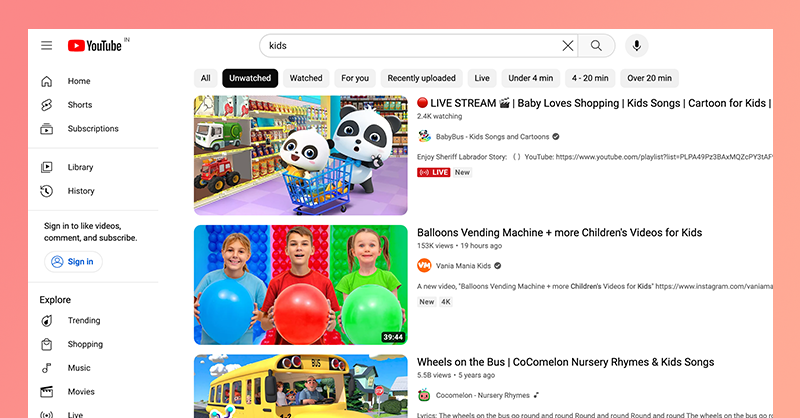Start voice search with microphone

pos(636,46)
